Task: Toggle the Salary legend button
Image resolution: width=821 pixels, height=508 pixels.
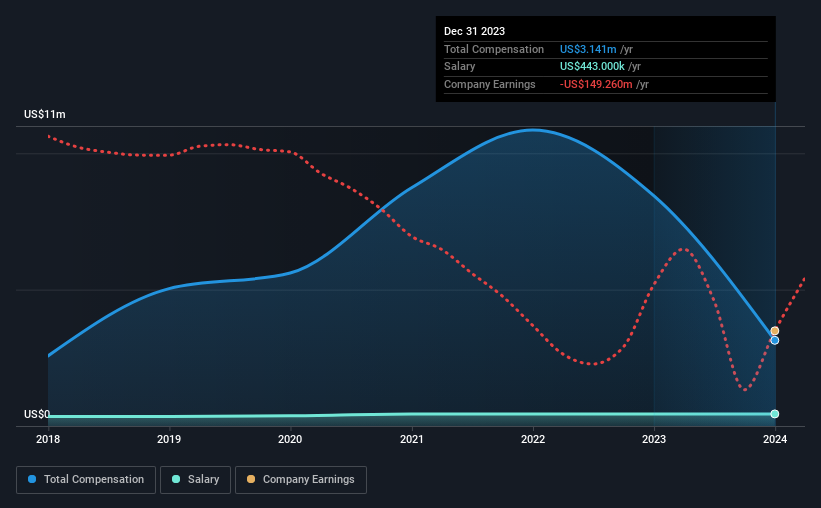Action: tap(195, 480)
